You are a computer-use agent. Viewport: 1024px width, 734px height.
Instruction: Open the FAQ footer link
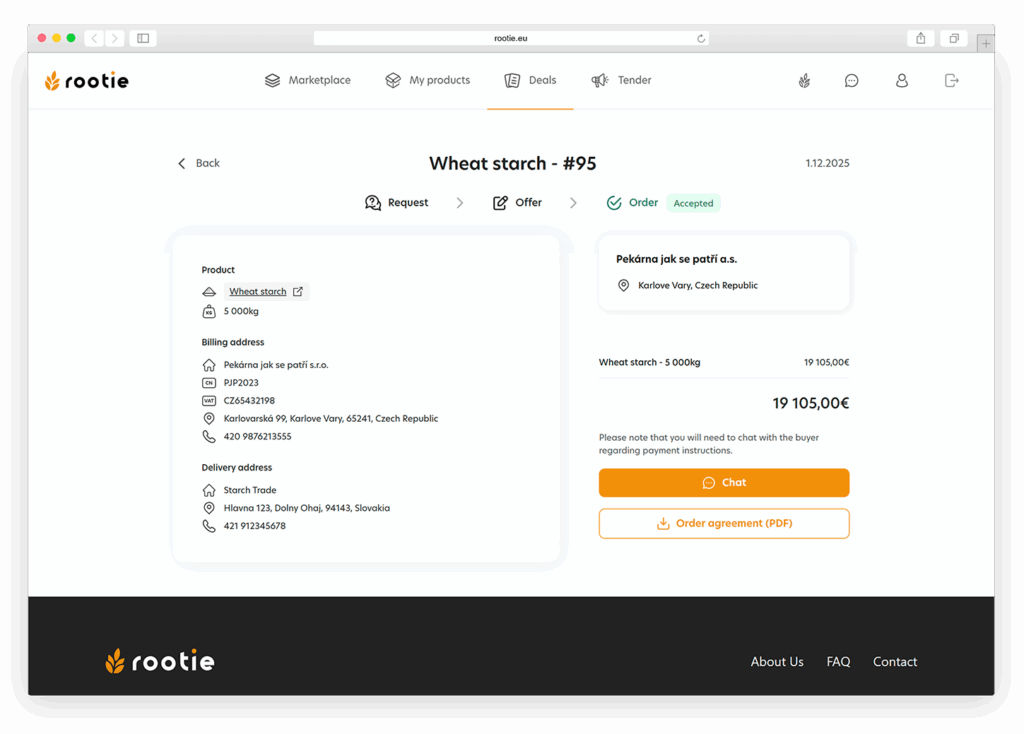point(838,662)
